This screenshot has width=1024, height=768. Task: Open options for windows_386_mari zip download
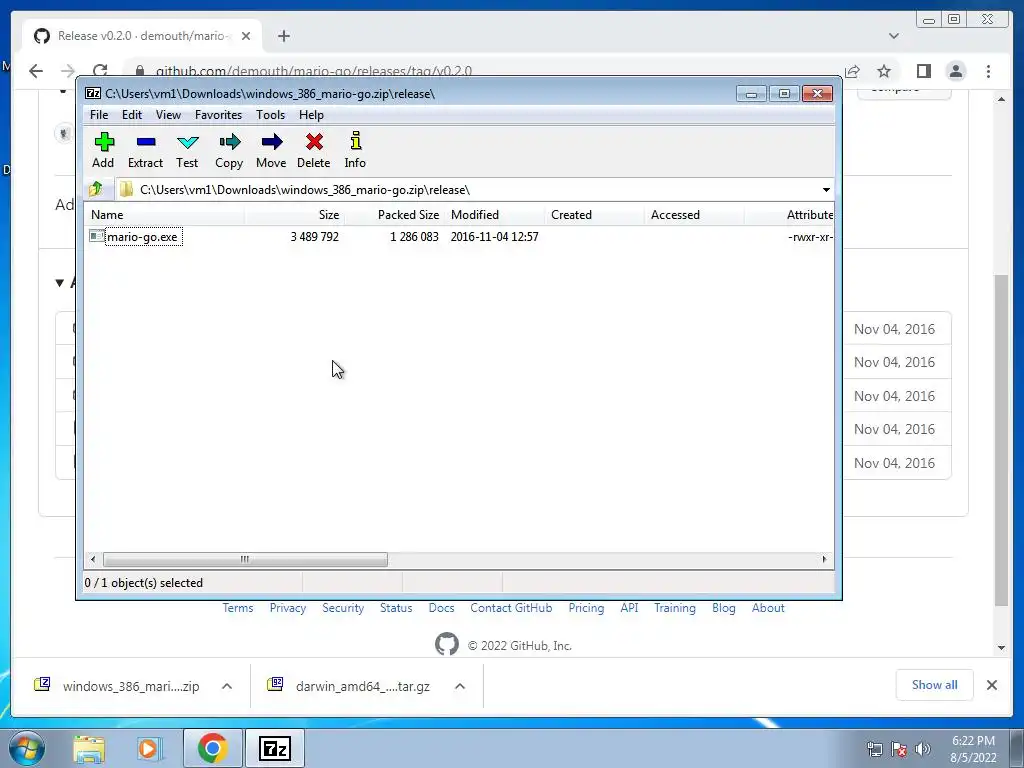coord(227,686)
